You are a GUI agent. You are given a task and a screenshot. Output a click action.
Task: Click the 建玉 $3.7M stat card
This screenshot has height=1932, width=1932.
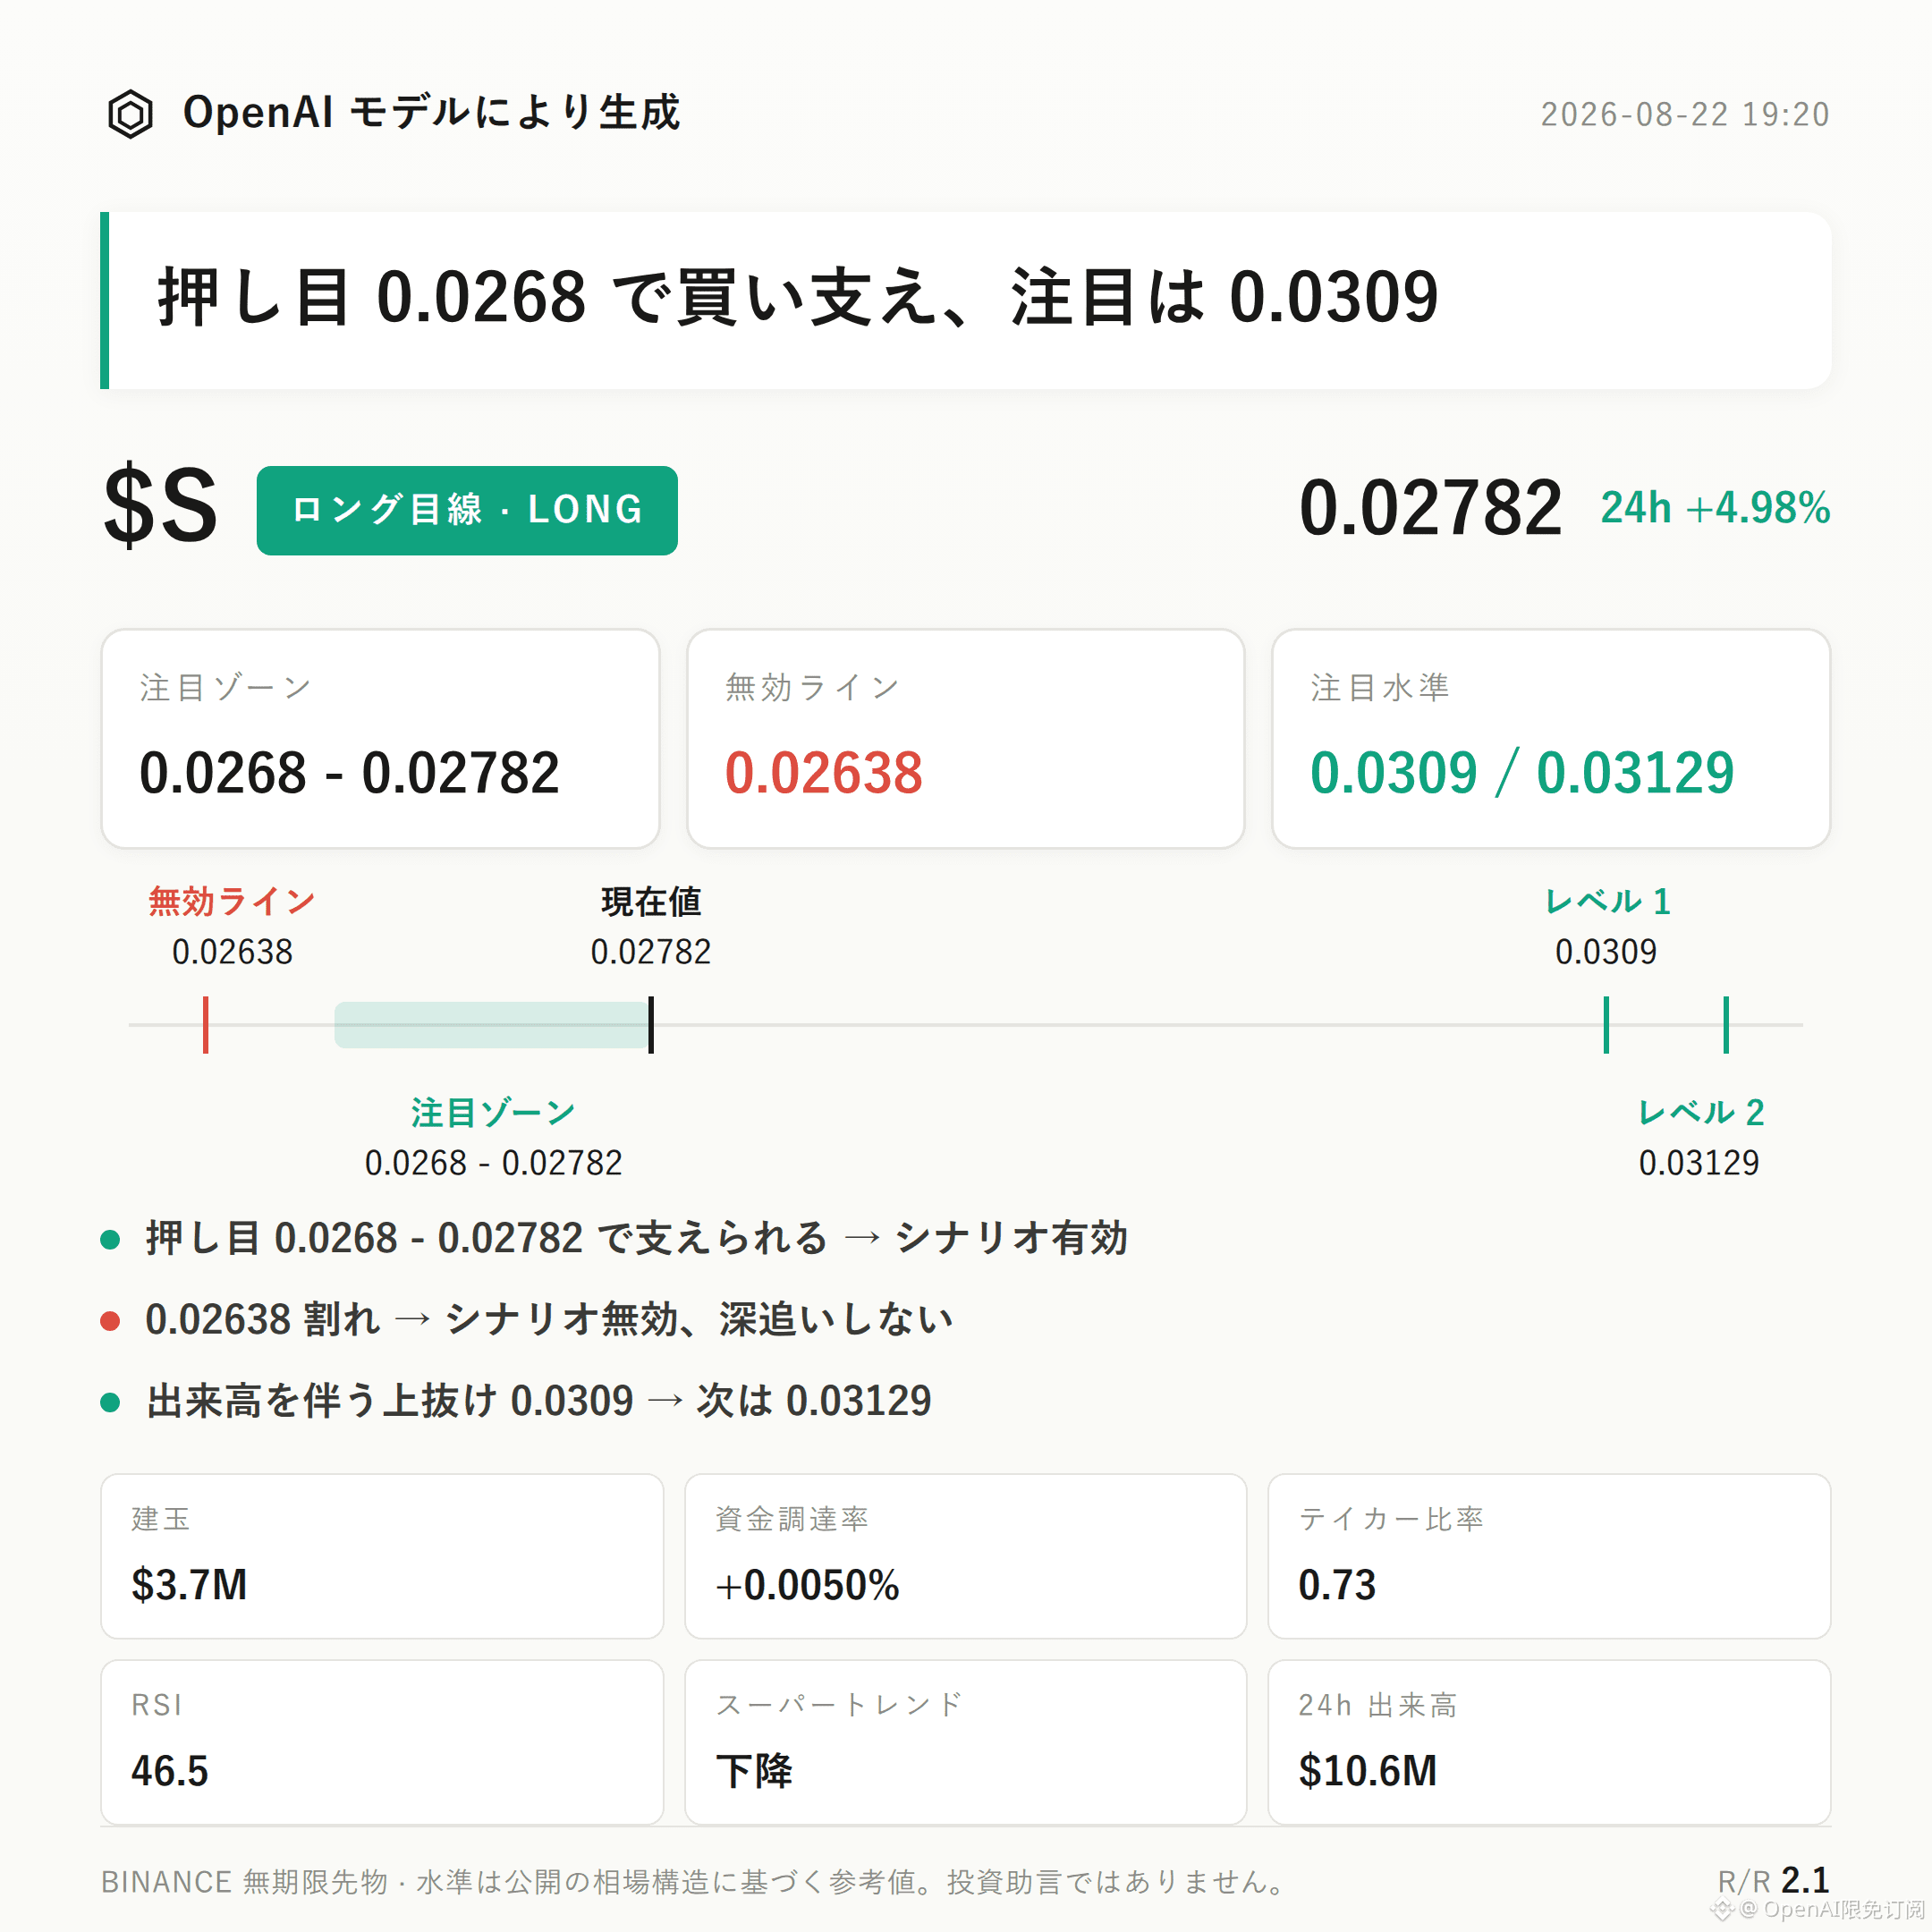pyautogui.click(x=382, y=1556)
